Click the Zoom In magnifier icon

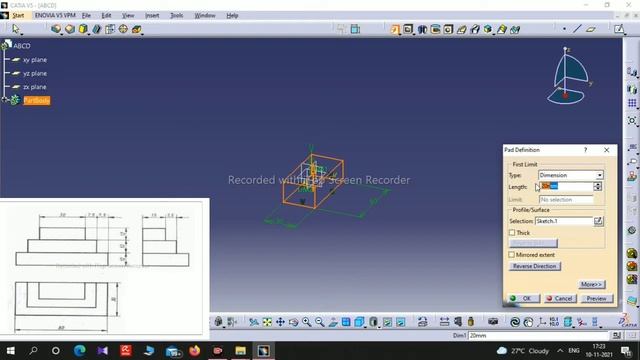(x=307, y=322)
